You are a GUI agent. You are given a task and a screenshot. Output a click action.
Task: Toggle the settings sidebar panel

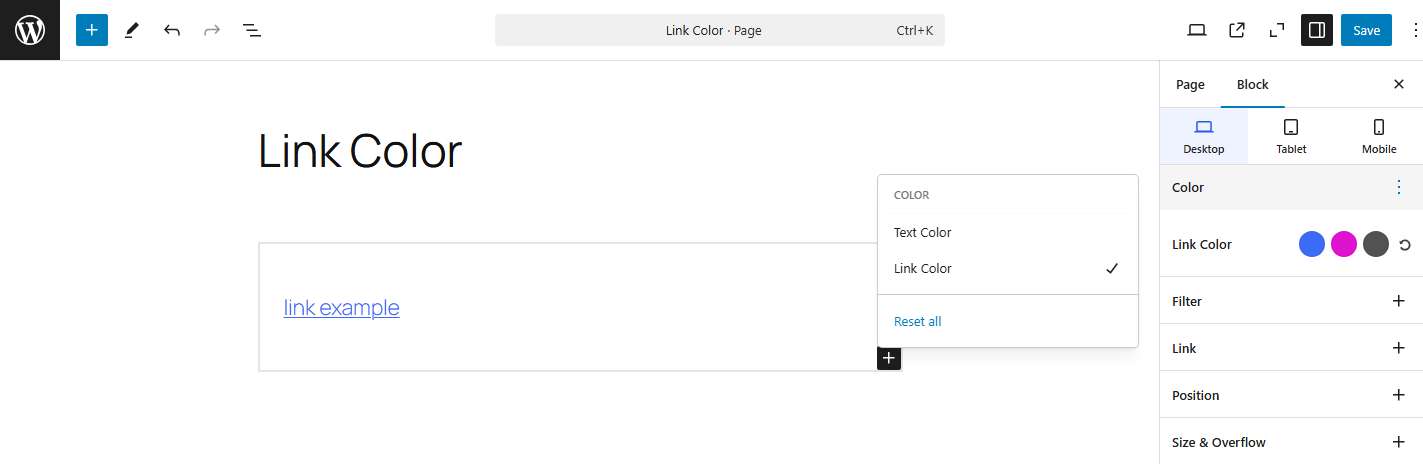(1317, 30)
